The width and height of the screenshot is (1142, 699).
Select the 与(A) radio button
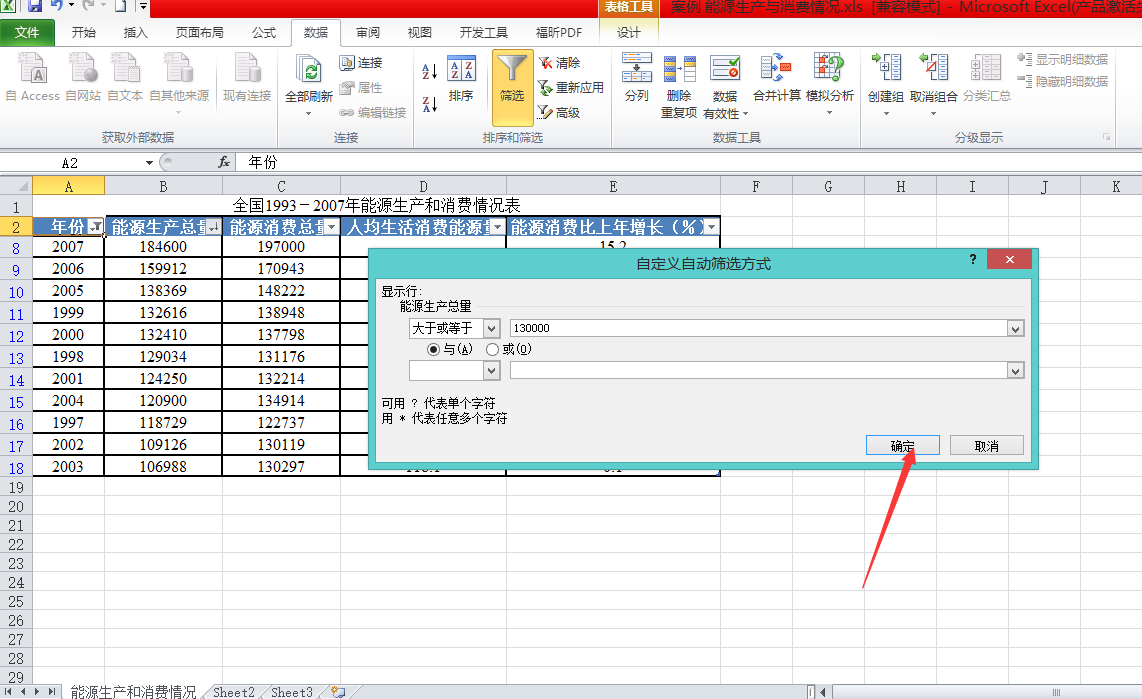click(434, 350)
